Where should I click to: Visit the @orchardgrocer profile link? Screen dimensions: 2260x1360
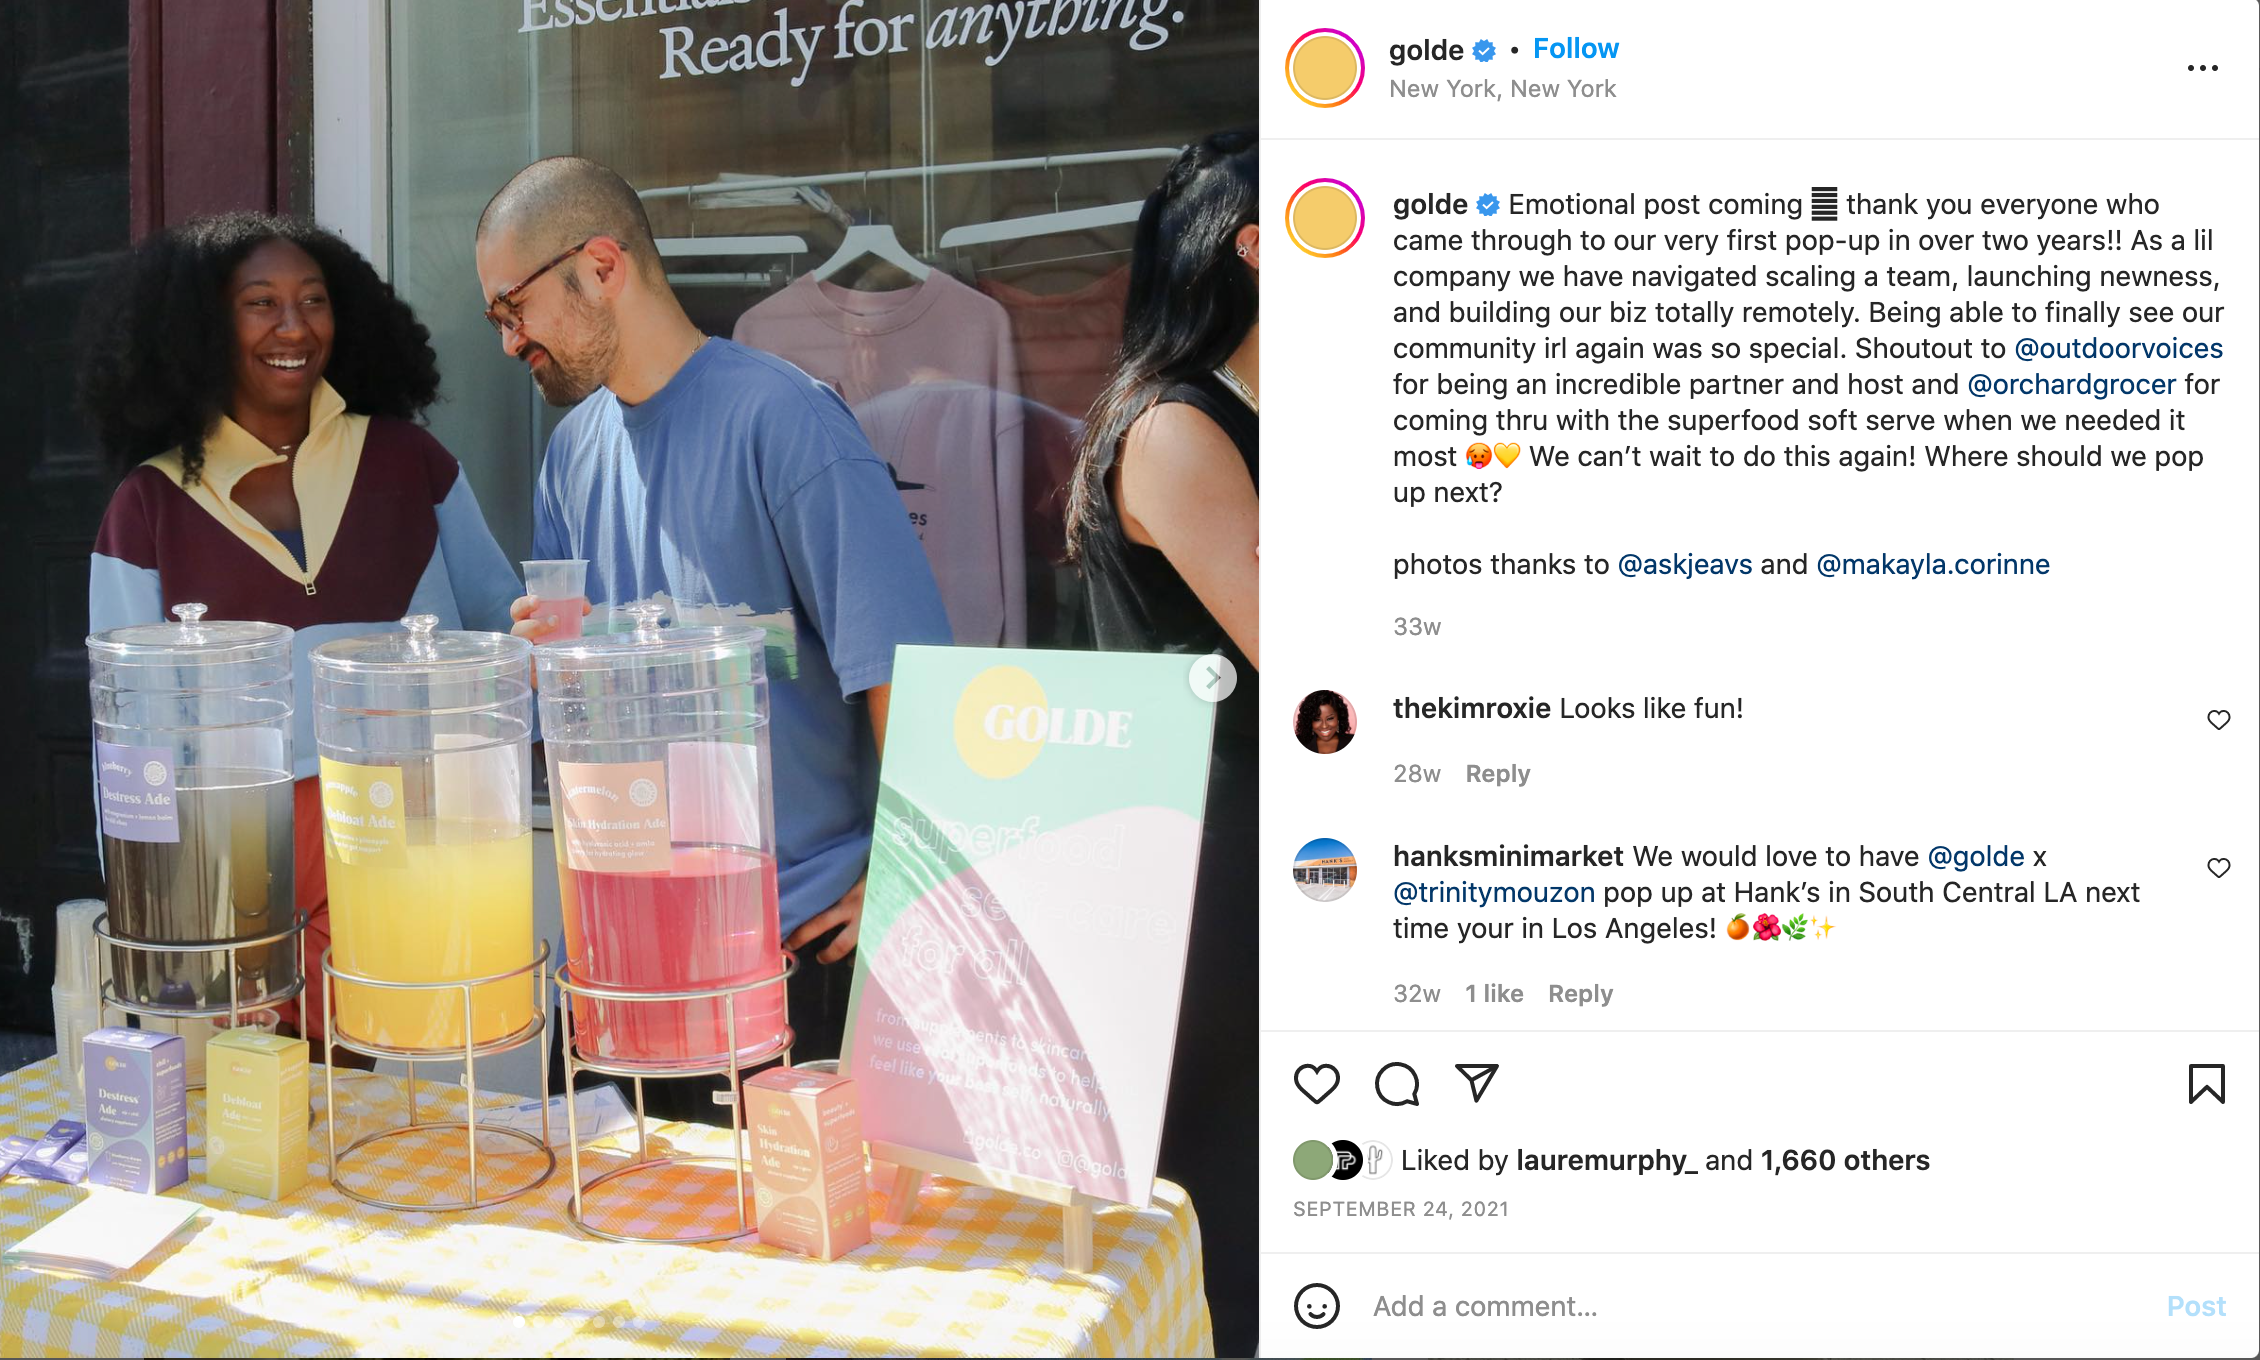click(x=2071, y=384)
